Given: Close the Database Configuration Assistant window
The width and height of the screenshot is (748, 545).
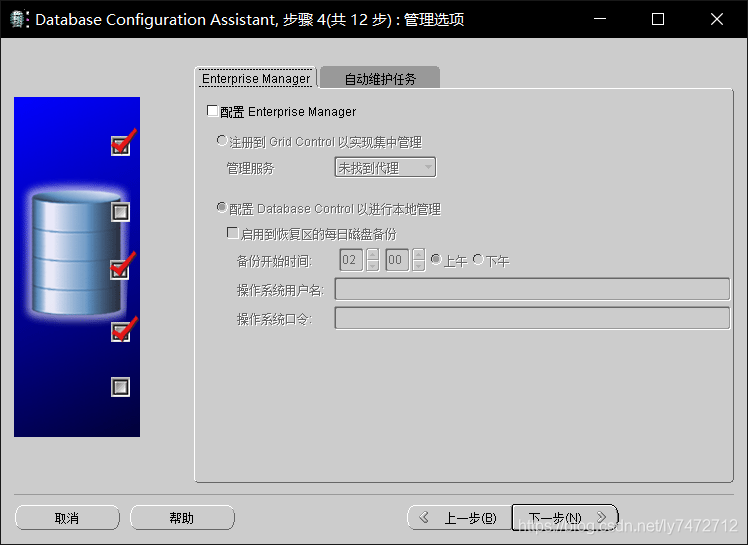Looking at the screenshot, I should (x=717, y=19).
